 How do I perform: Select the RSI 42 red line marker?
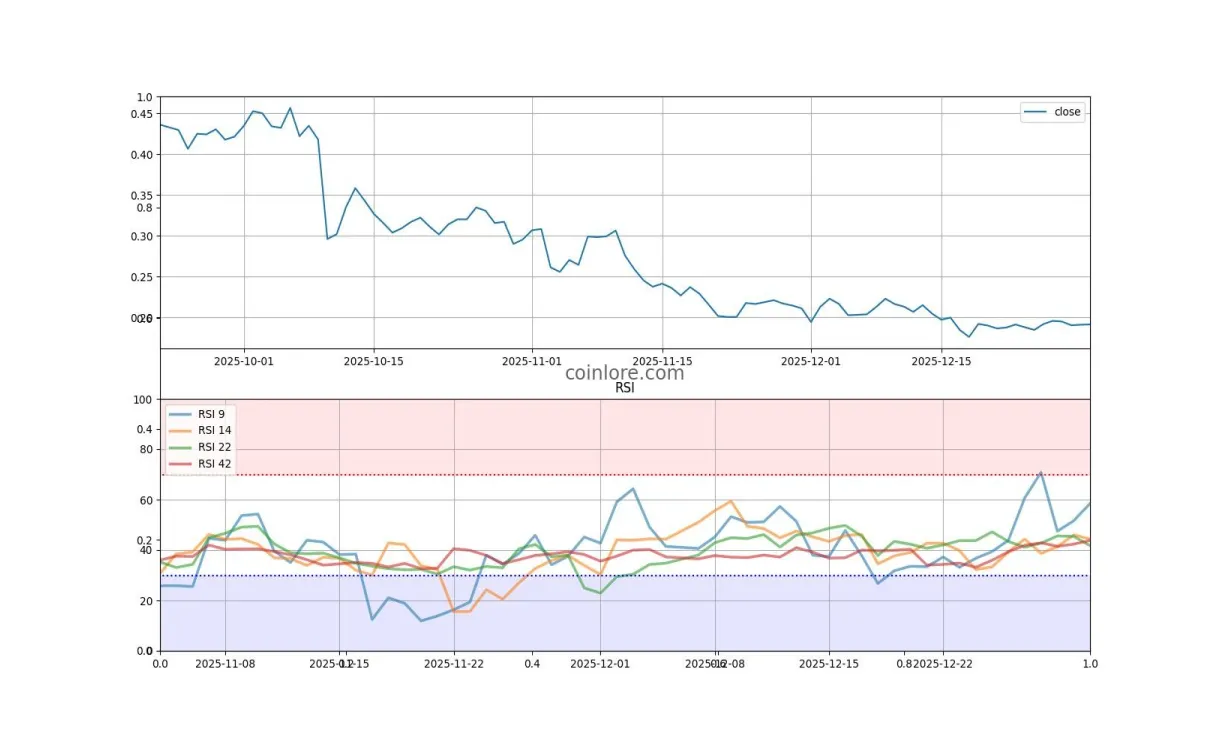click(x=181, y=464)
